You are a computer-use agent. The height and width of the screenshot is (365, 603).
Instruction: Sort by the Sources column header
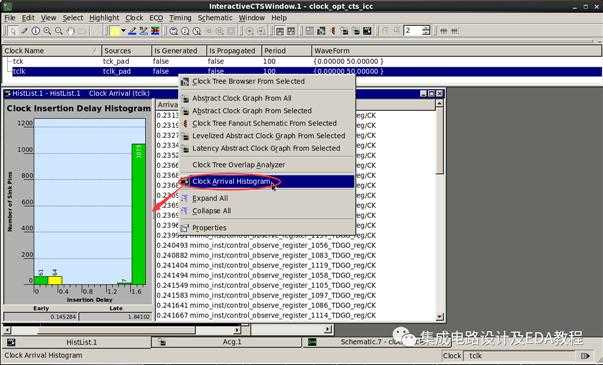point(127,51)
